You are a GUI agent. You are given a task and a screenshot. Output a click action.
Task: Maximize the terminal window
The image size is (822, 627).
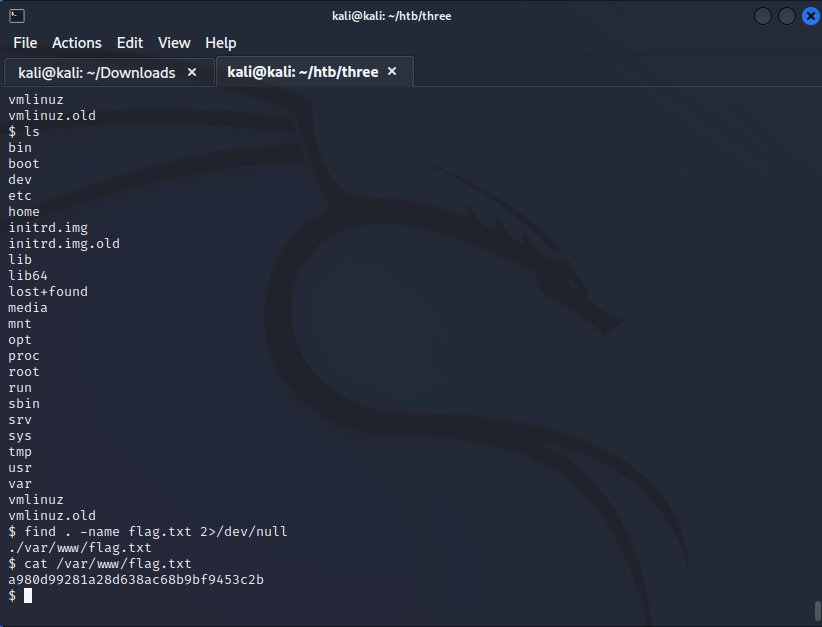(x=786, y=16)
